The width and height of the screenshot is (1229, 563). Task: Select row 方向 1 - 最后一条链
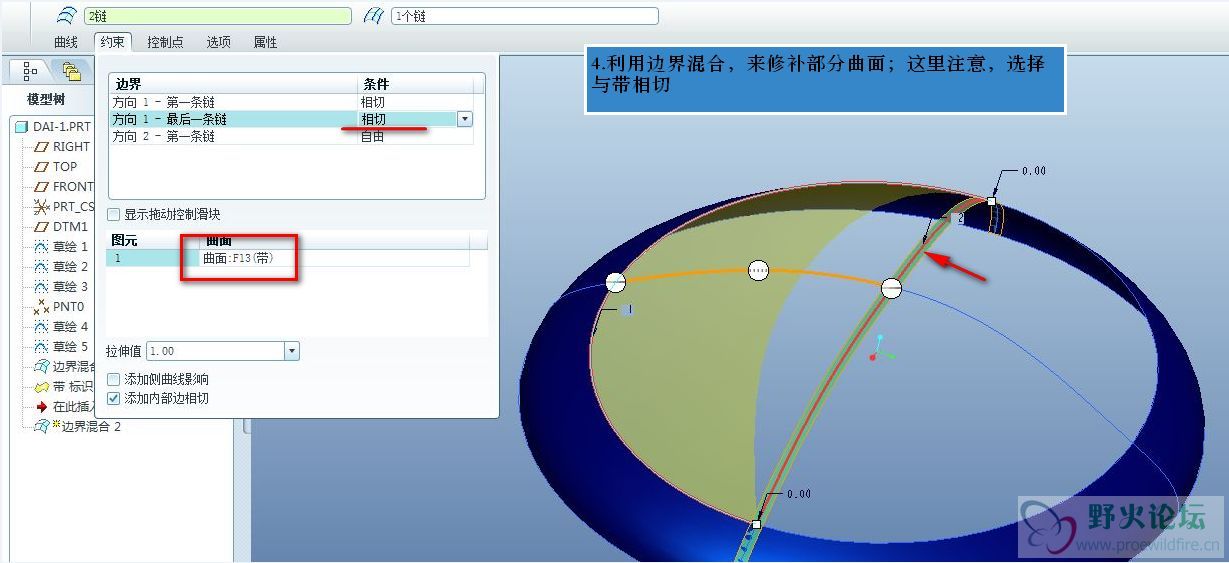pos(291,119)
